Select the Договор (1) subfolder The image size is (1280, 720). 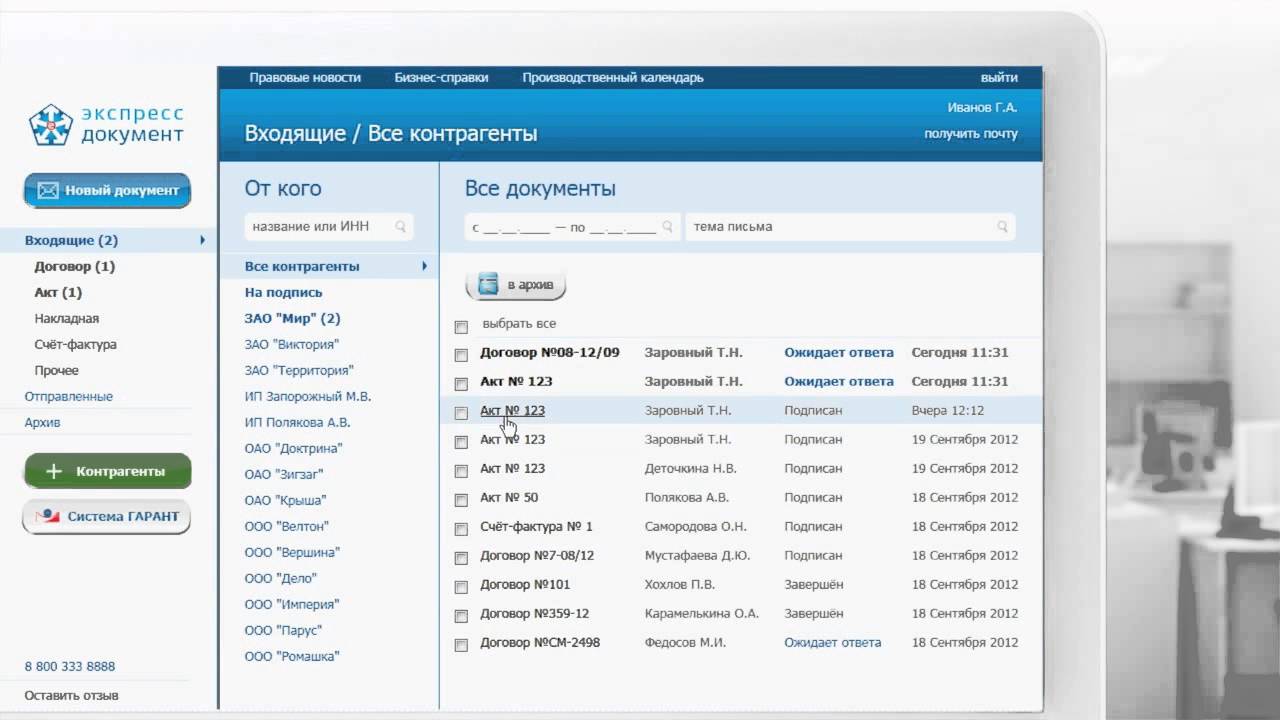click(x=75, y=266)
